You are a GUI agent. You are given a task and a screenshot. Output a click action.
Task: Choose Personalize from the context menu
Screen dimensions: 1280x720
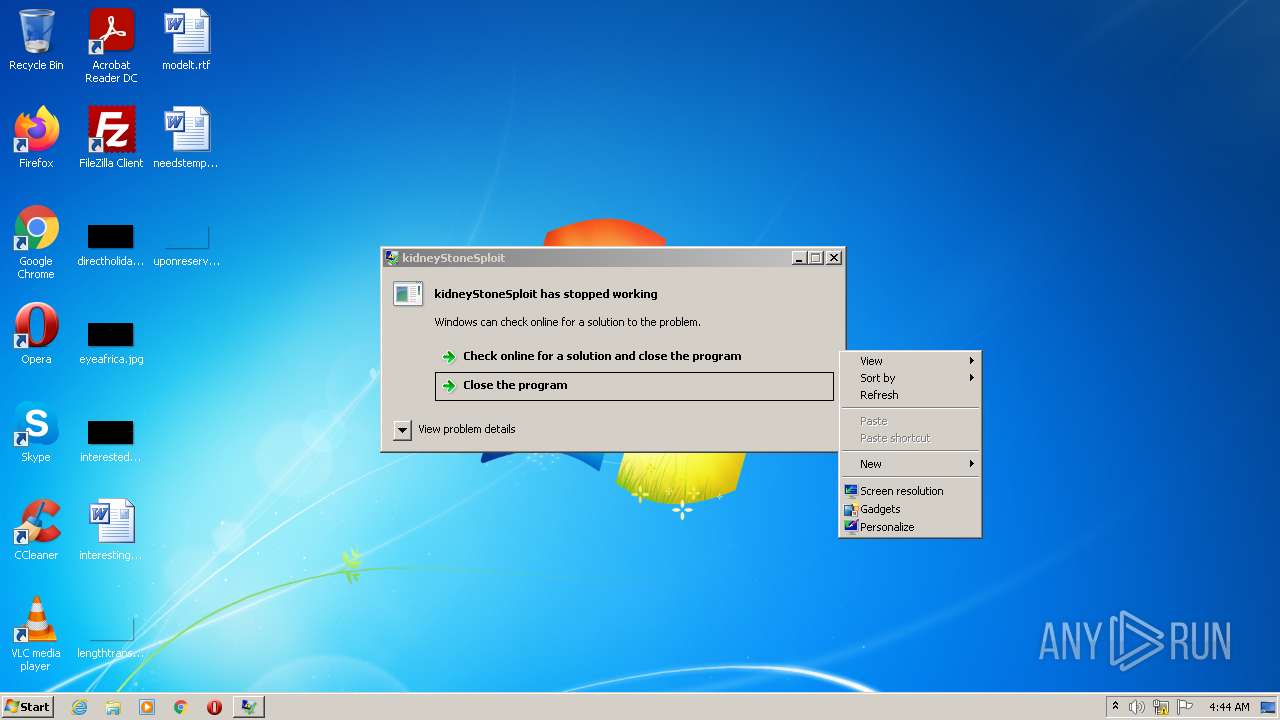[x=909, y=527]
